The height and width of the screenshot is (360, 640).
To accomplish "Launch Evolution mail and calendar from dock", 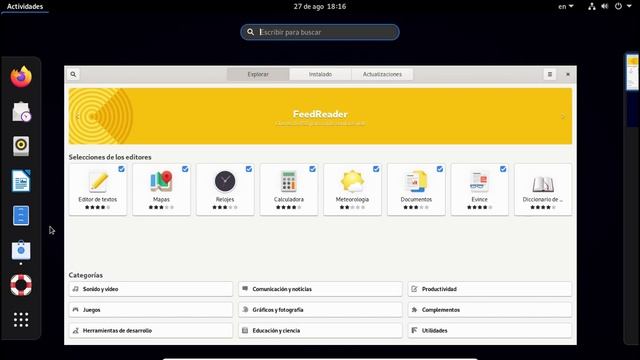I will [21, 111].
